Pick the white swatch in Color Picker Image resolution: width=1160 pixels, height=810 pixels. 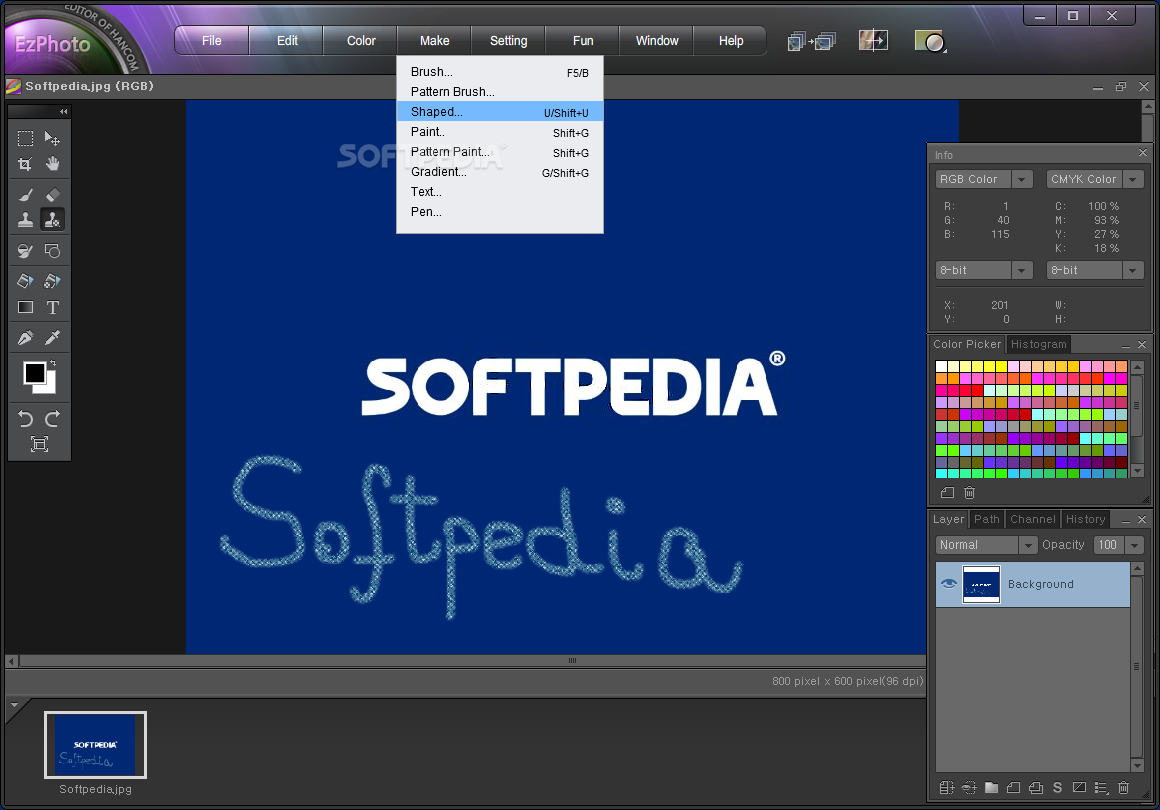tap(941, 366)
